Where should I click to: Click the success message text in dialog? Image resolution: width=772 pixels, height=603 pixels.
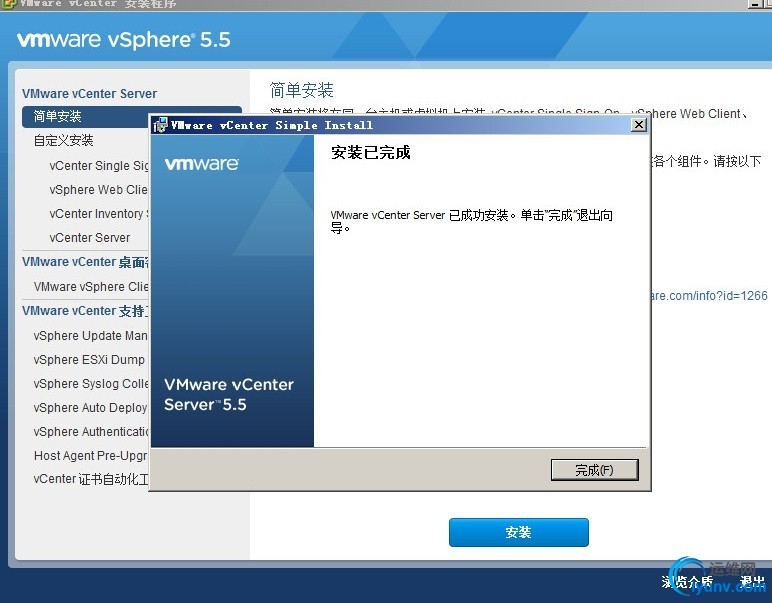tap(472, 222)
